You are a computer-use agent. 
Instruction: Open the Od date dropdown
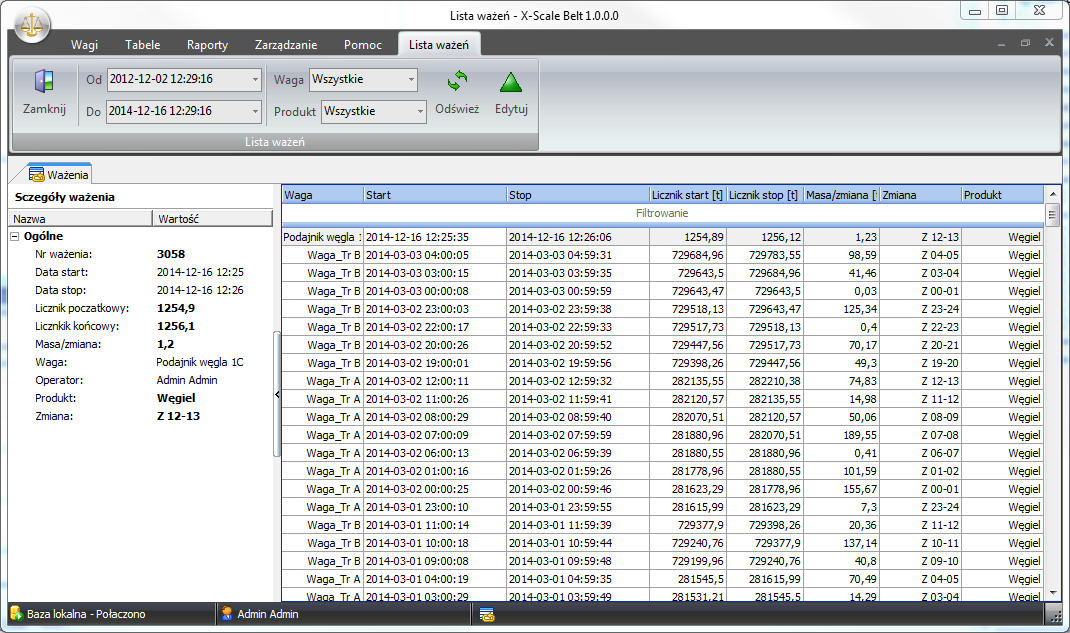(x=255, y=79)
